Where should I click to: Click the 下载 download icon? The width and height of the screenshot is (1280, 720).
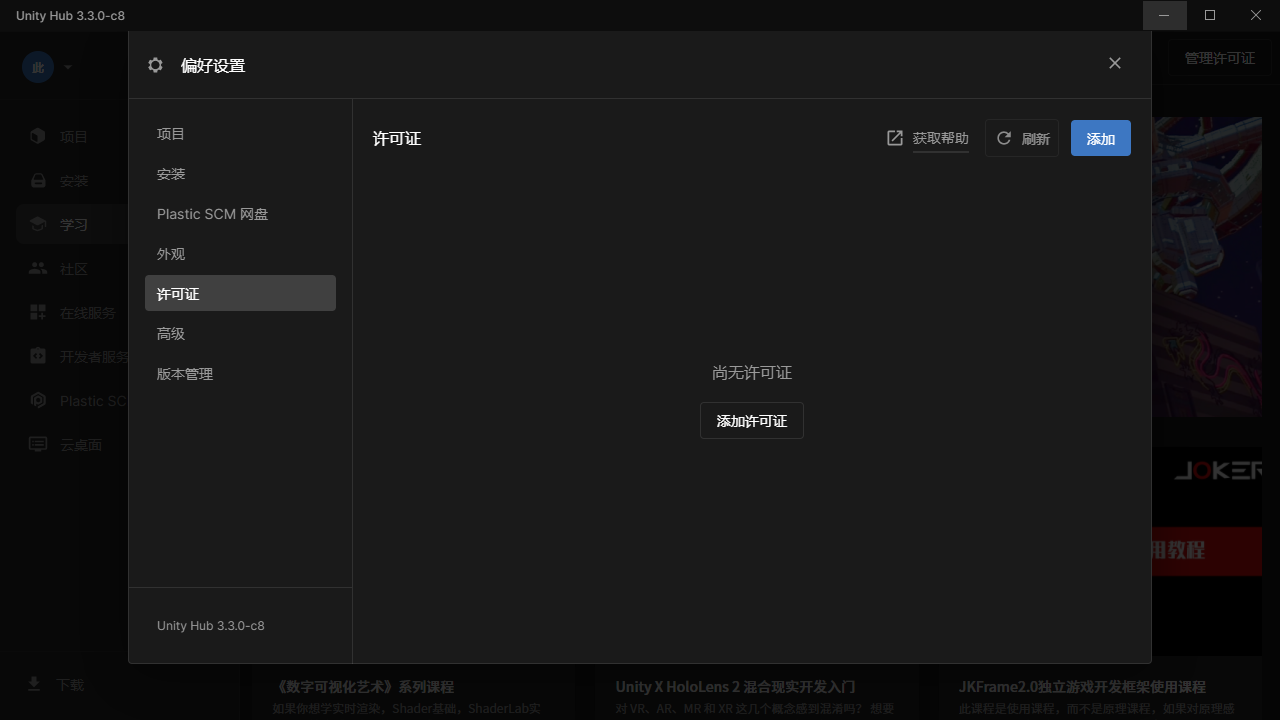point(34,684)
